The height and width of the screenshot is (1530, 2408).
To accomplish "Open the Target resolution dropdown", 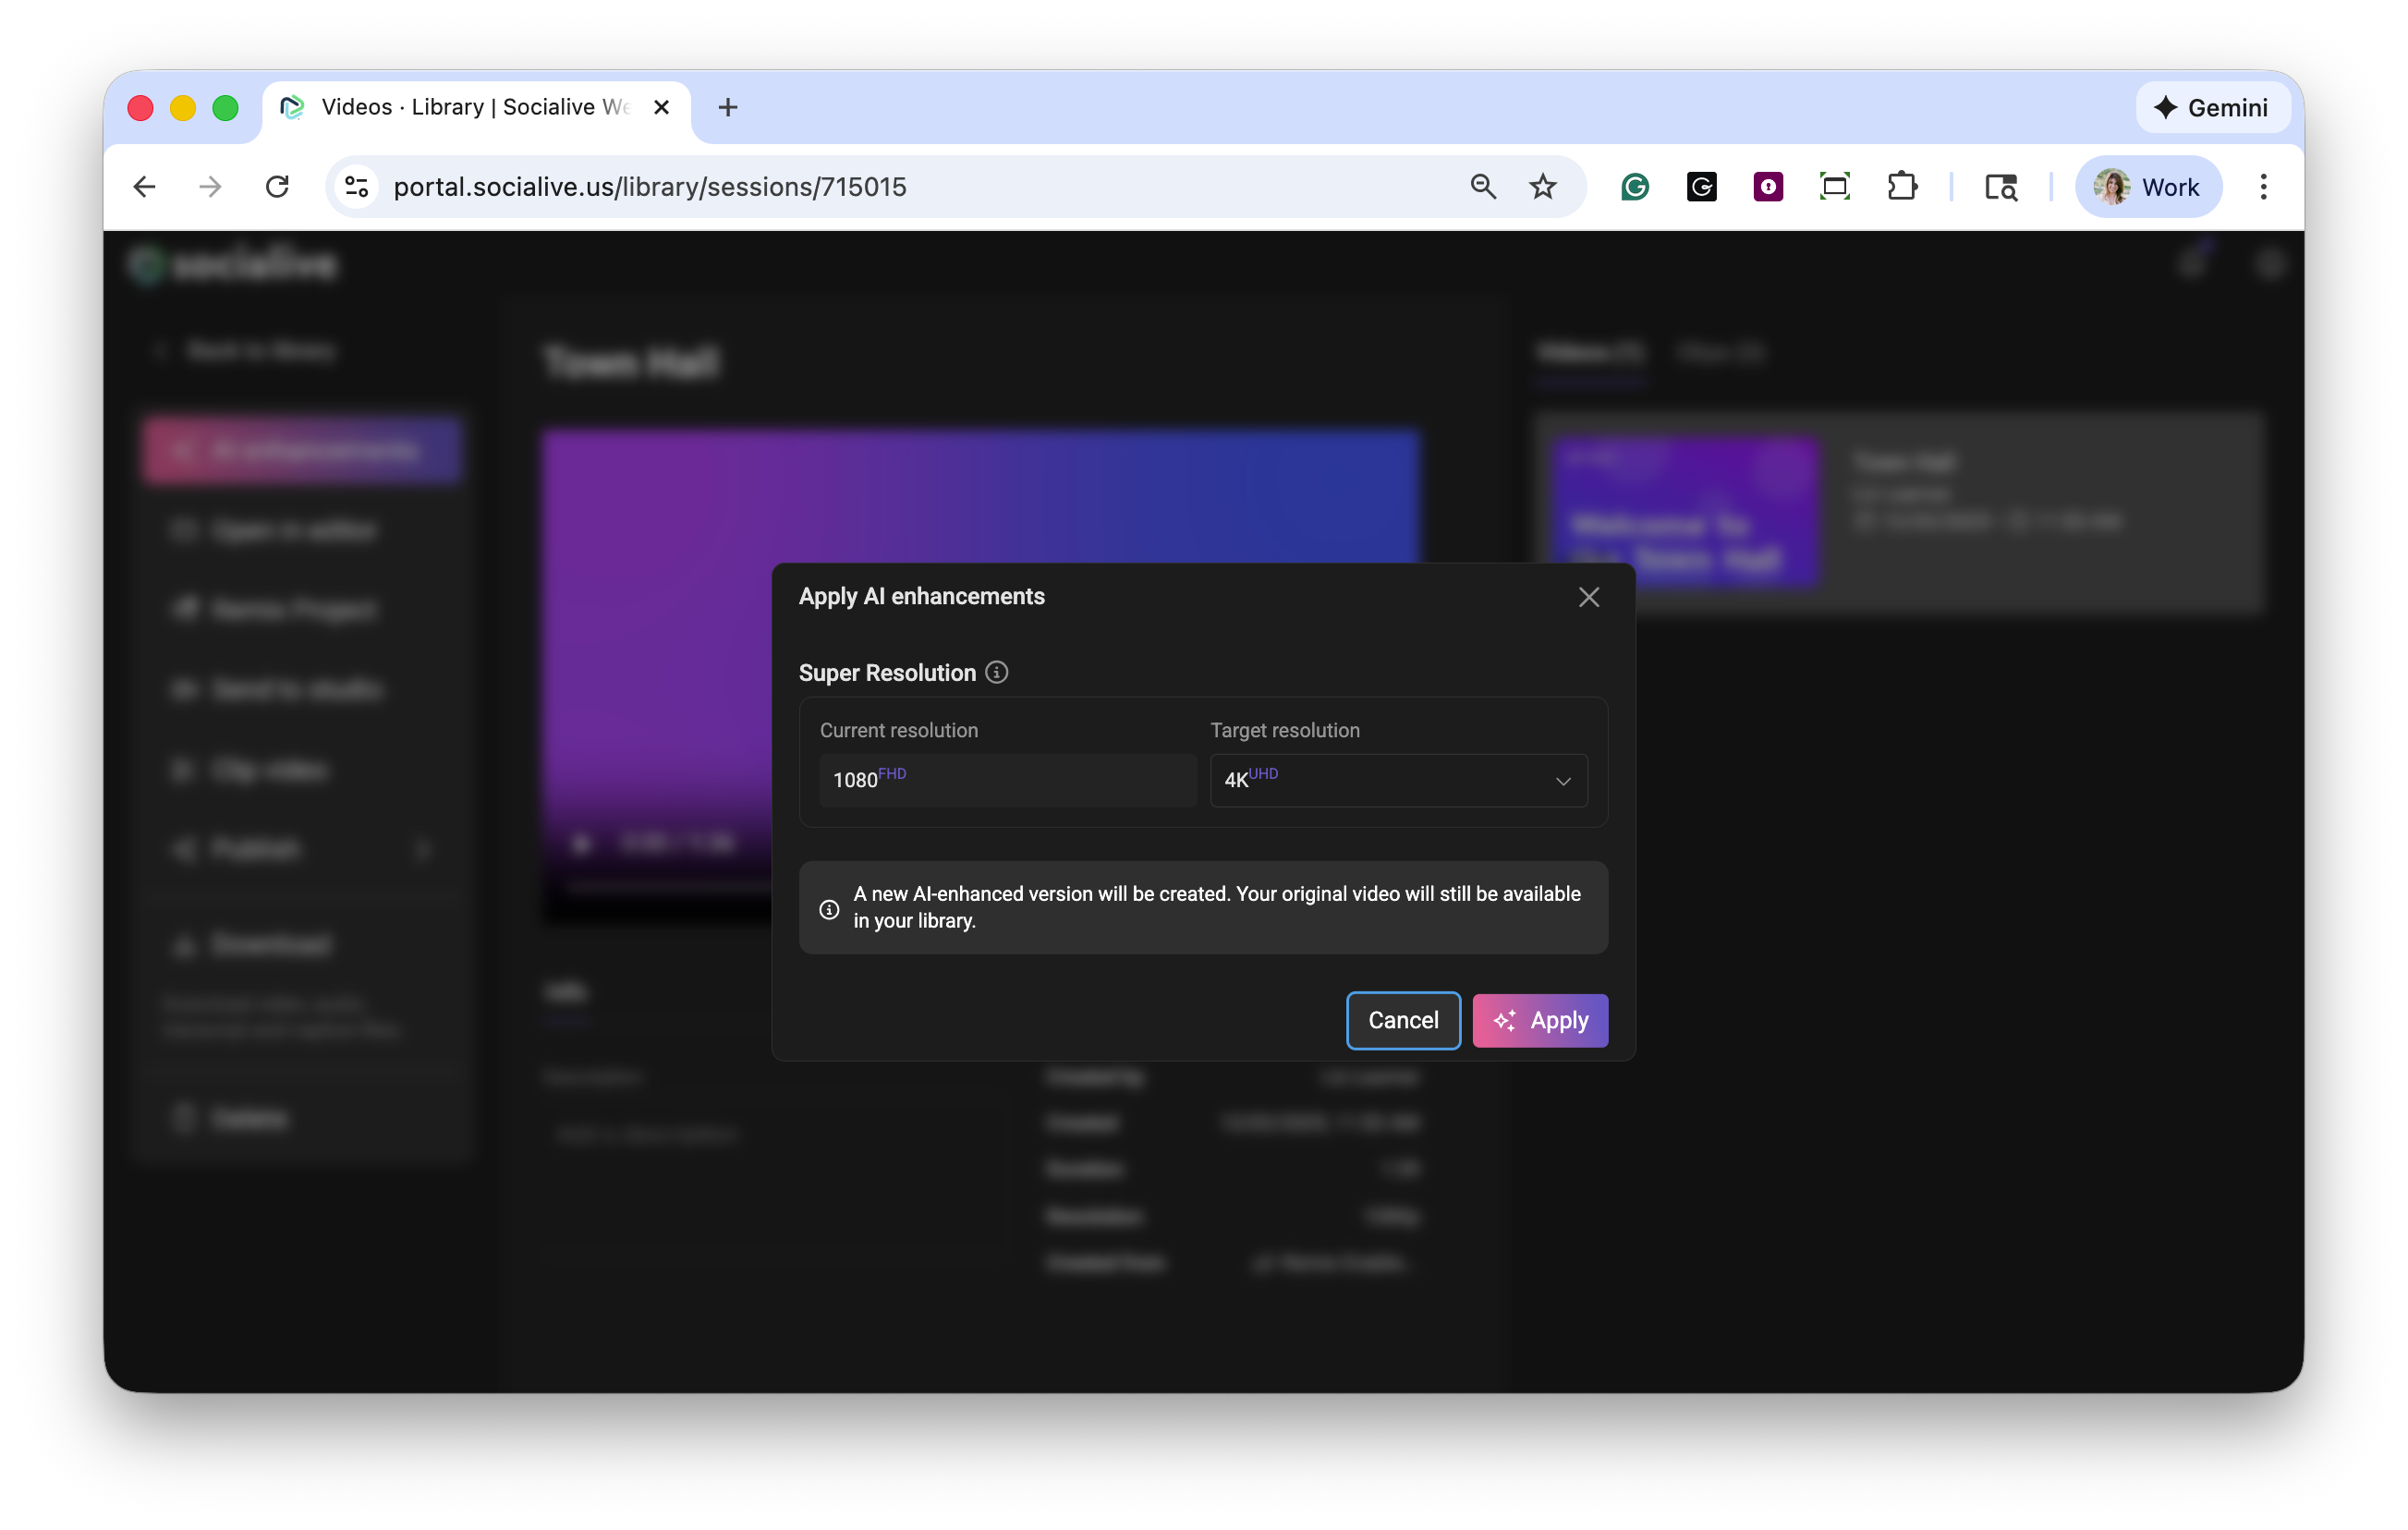I will pyautogui.click(x=1398, y=780).
